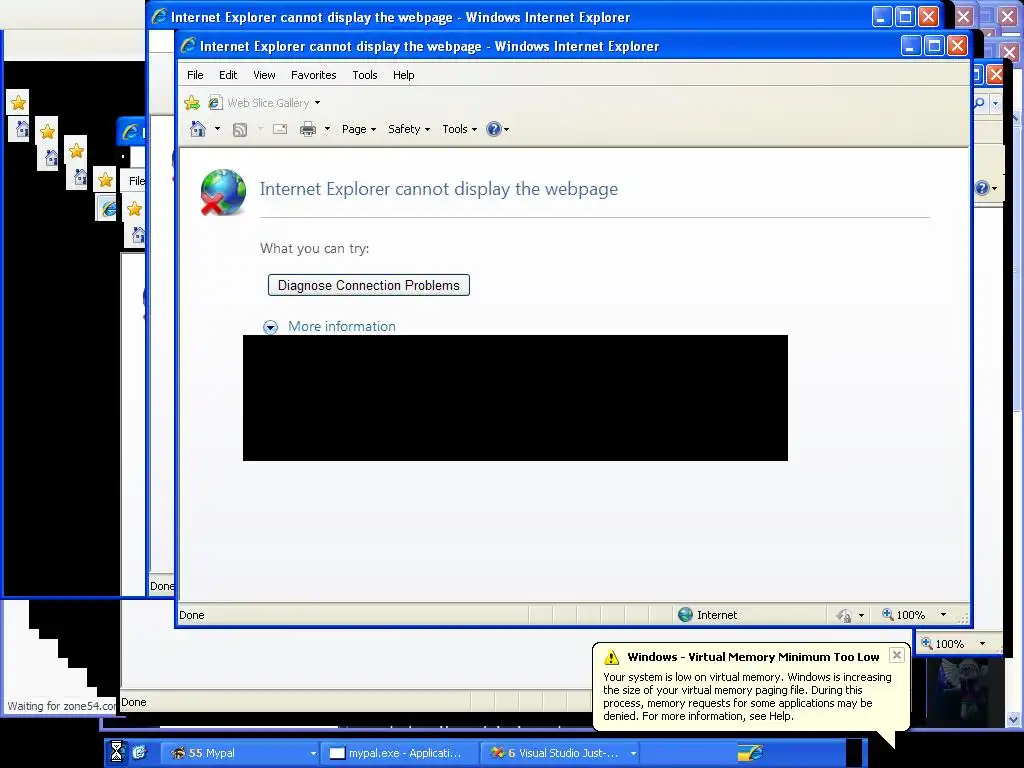Click the IE page icon in cascaded background window
1024x768 pixels.
tap(108, 208)
